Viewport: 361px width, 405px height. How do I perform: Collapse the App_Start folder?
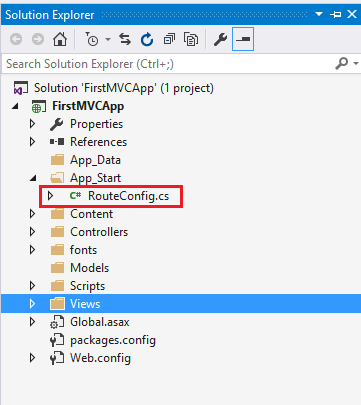click(33, 178)
